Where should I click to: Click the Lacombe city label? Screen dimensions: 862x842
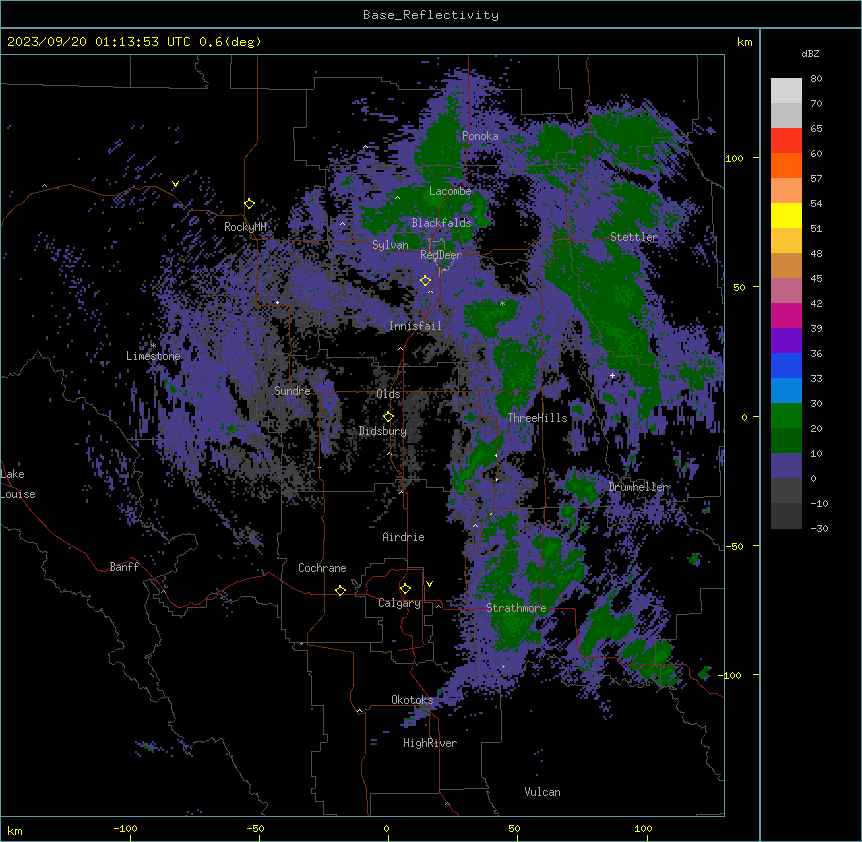pyautogui.click(x=450, y=191)
